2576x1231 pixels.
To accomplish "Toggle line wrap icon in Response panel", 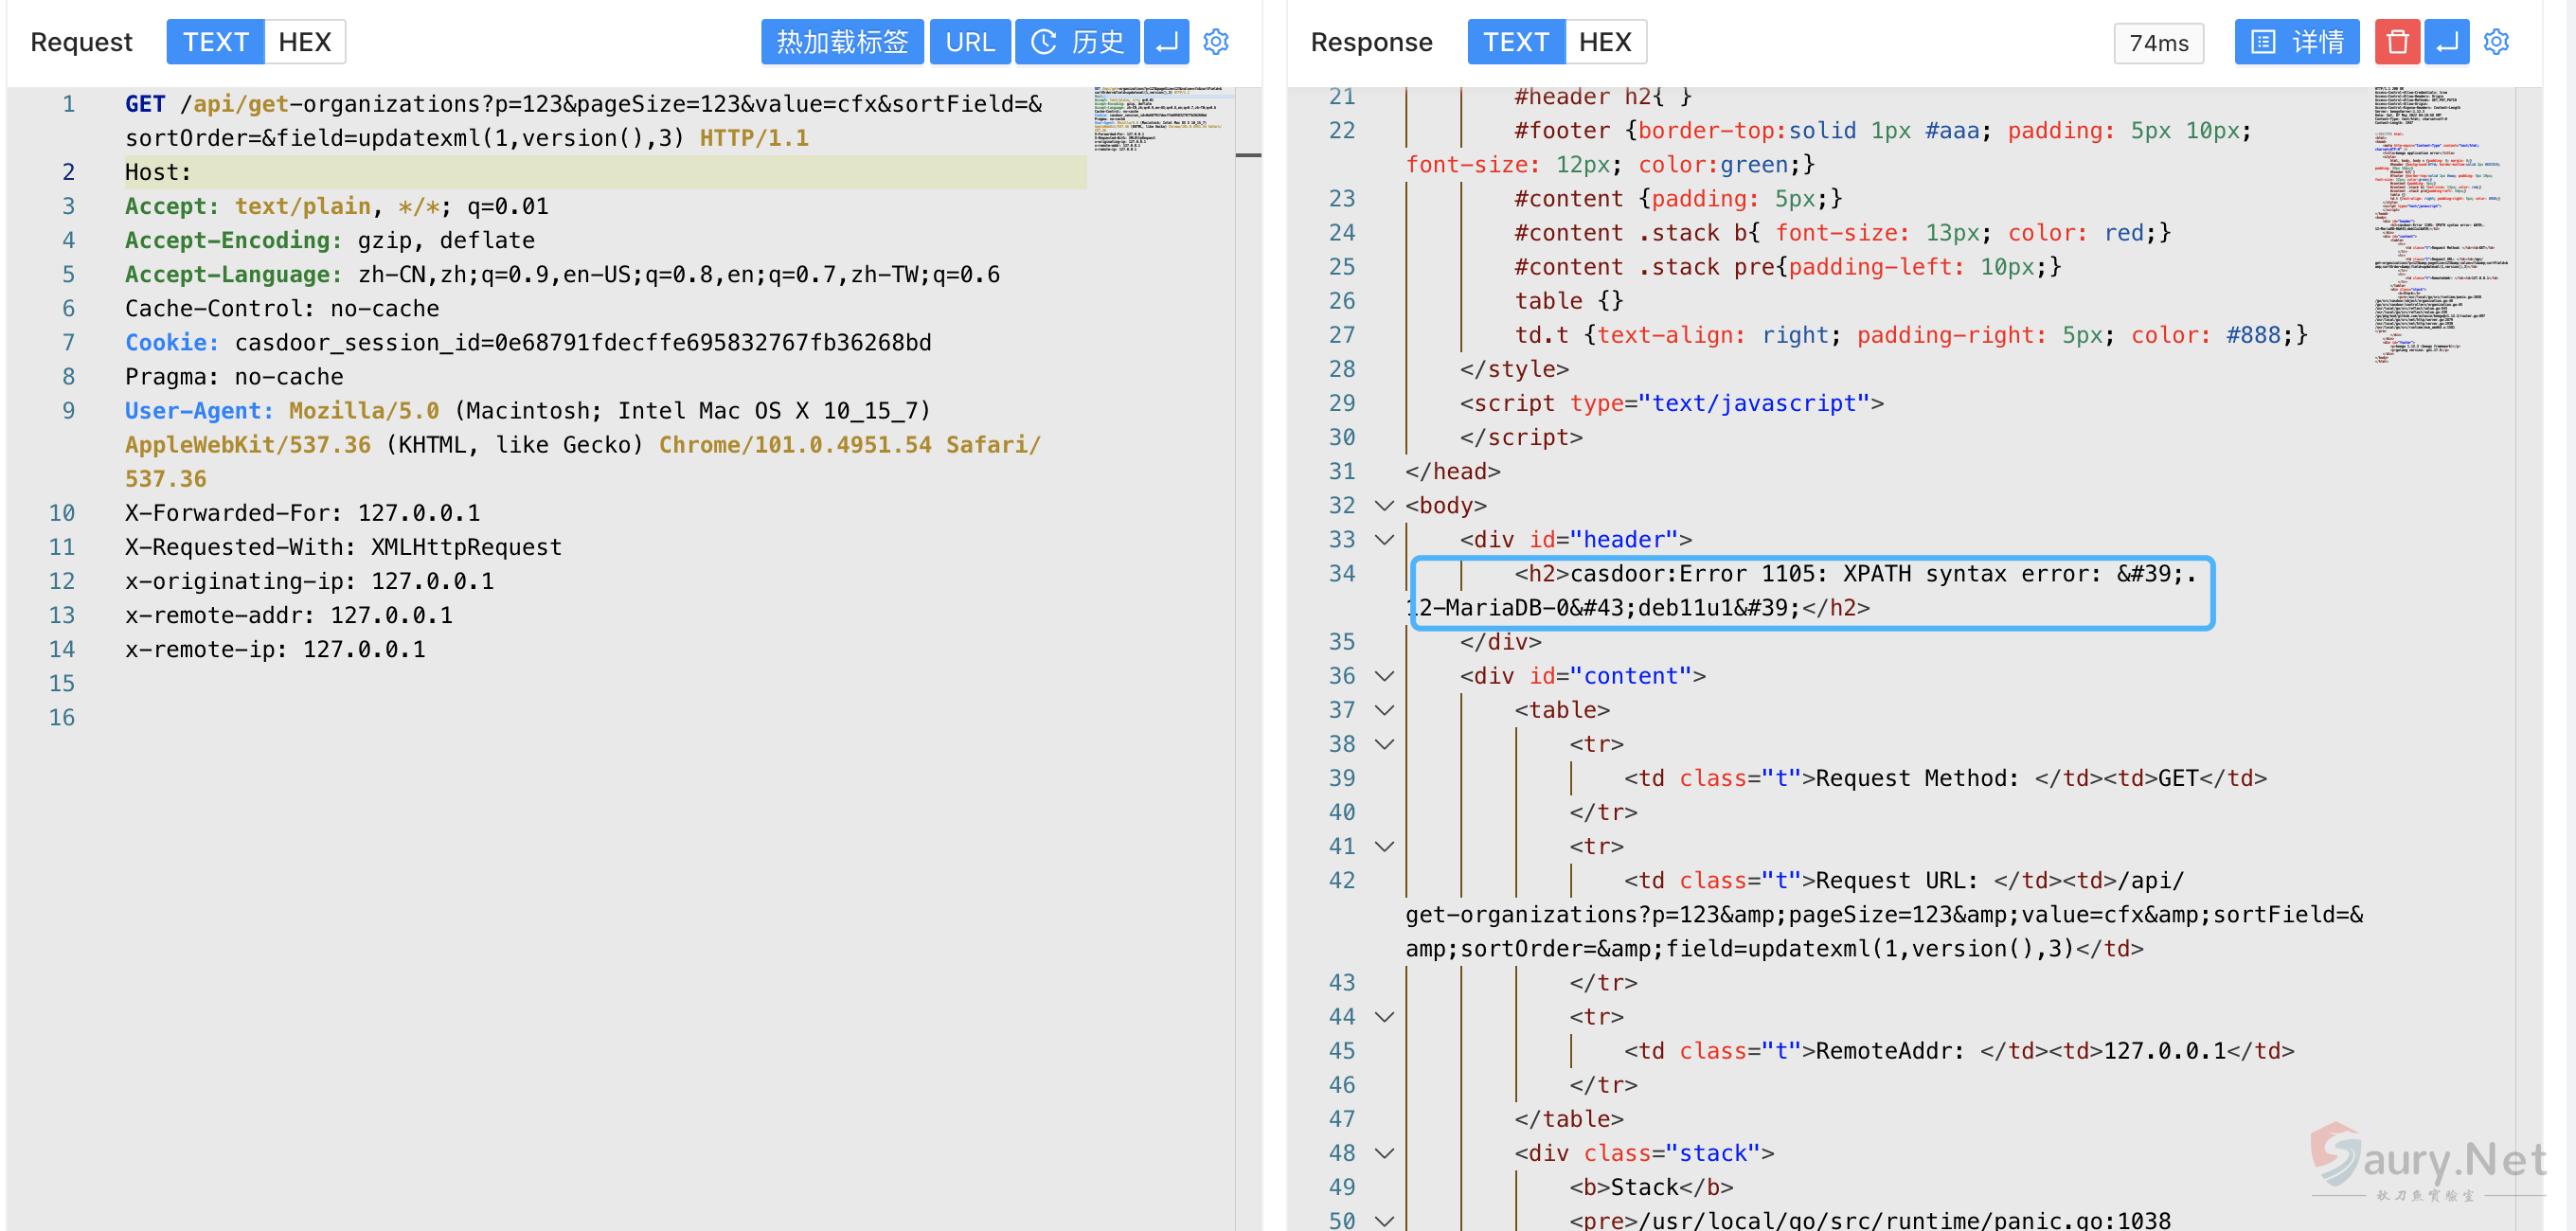I will click(x=2446, y=42).
